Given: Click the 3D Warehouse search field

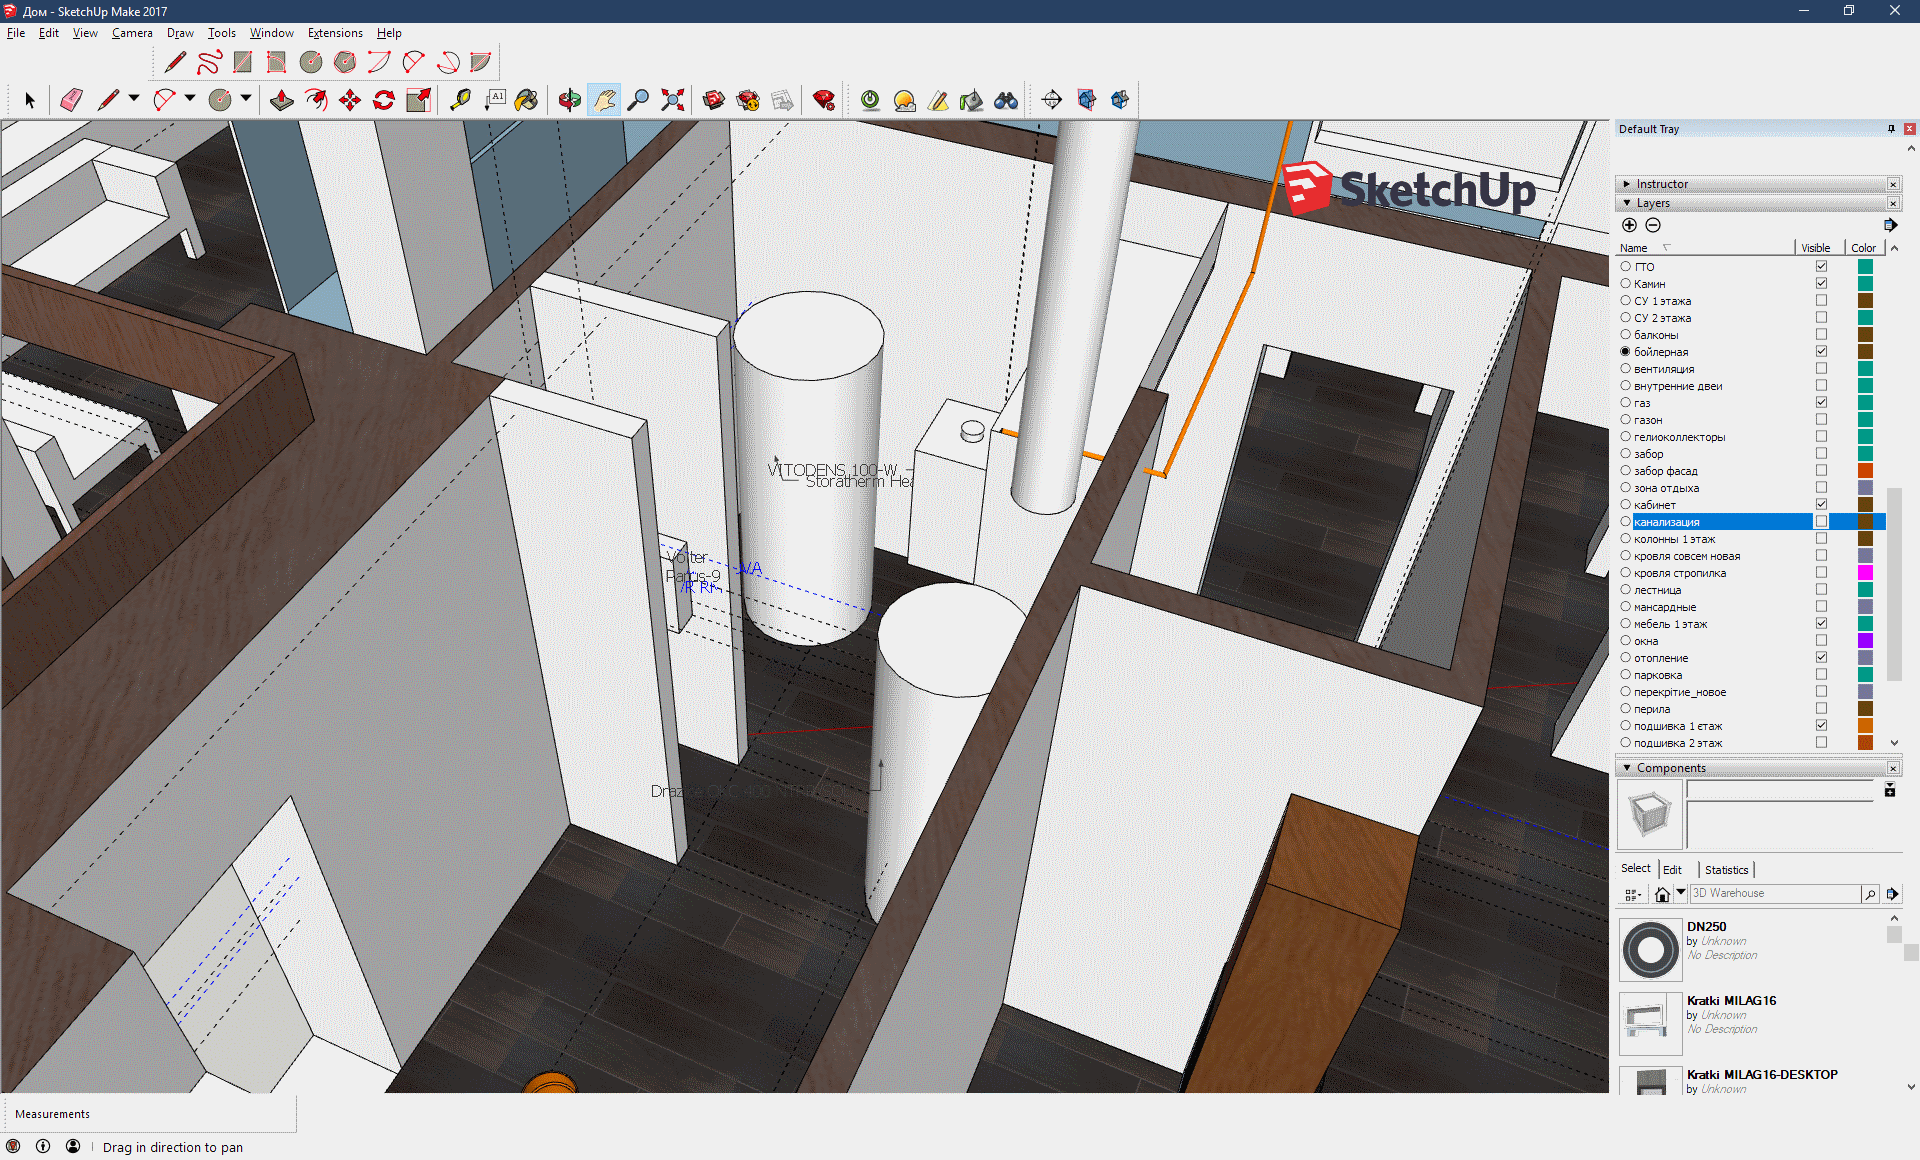Looking at the screenshot, I should point(1775,893).
